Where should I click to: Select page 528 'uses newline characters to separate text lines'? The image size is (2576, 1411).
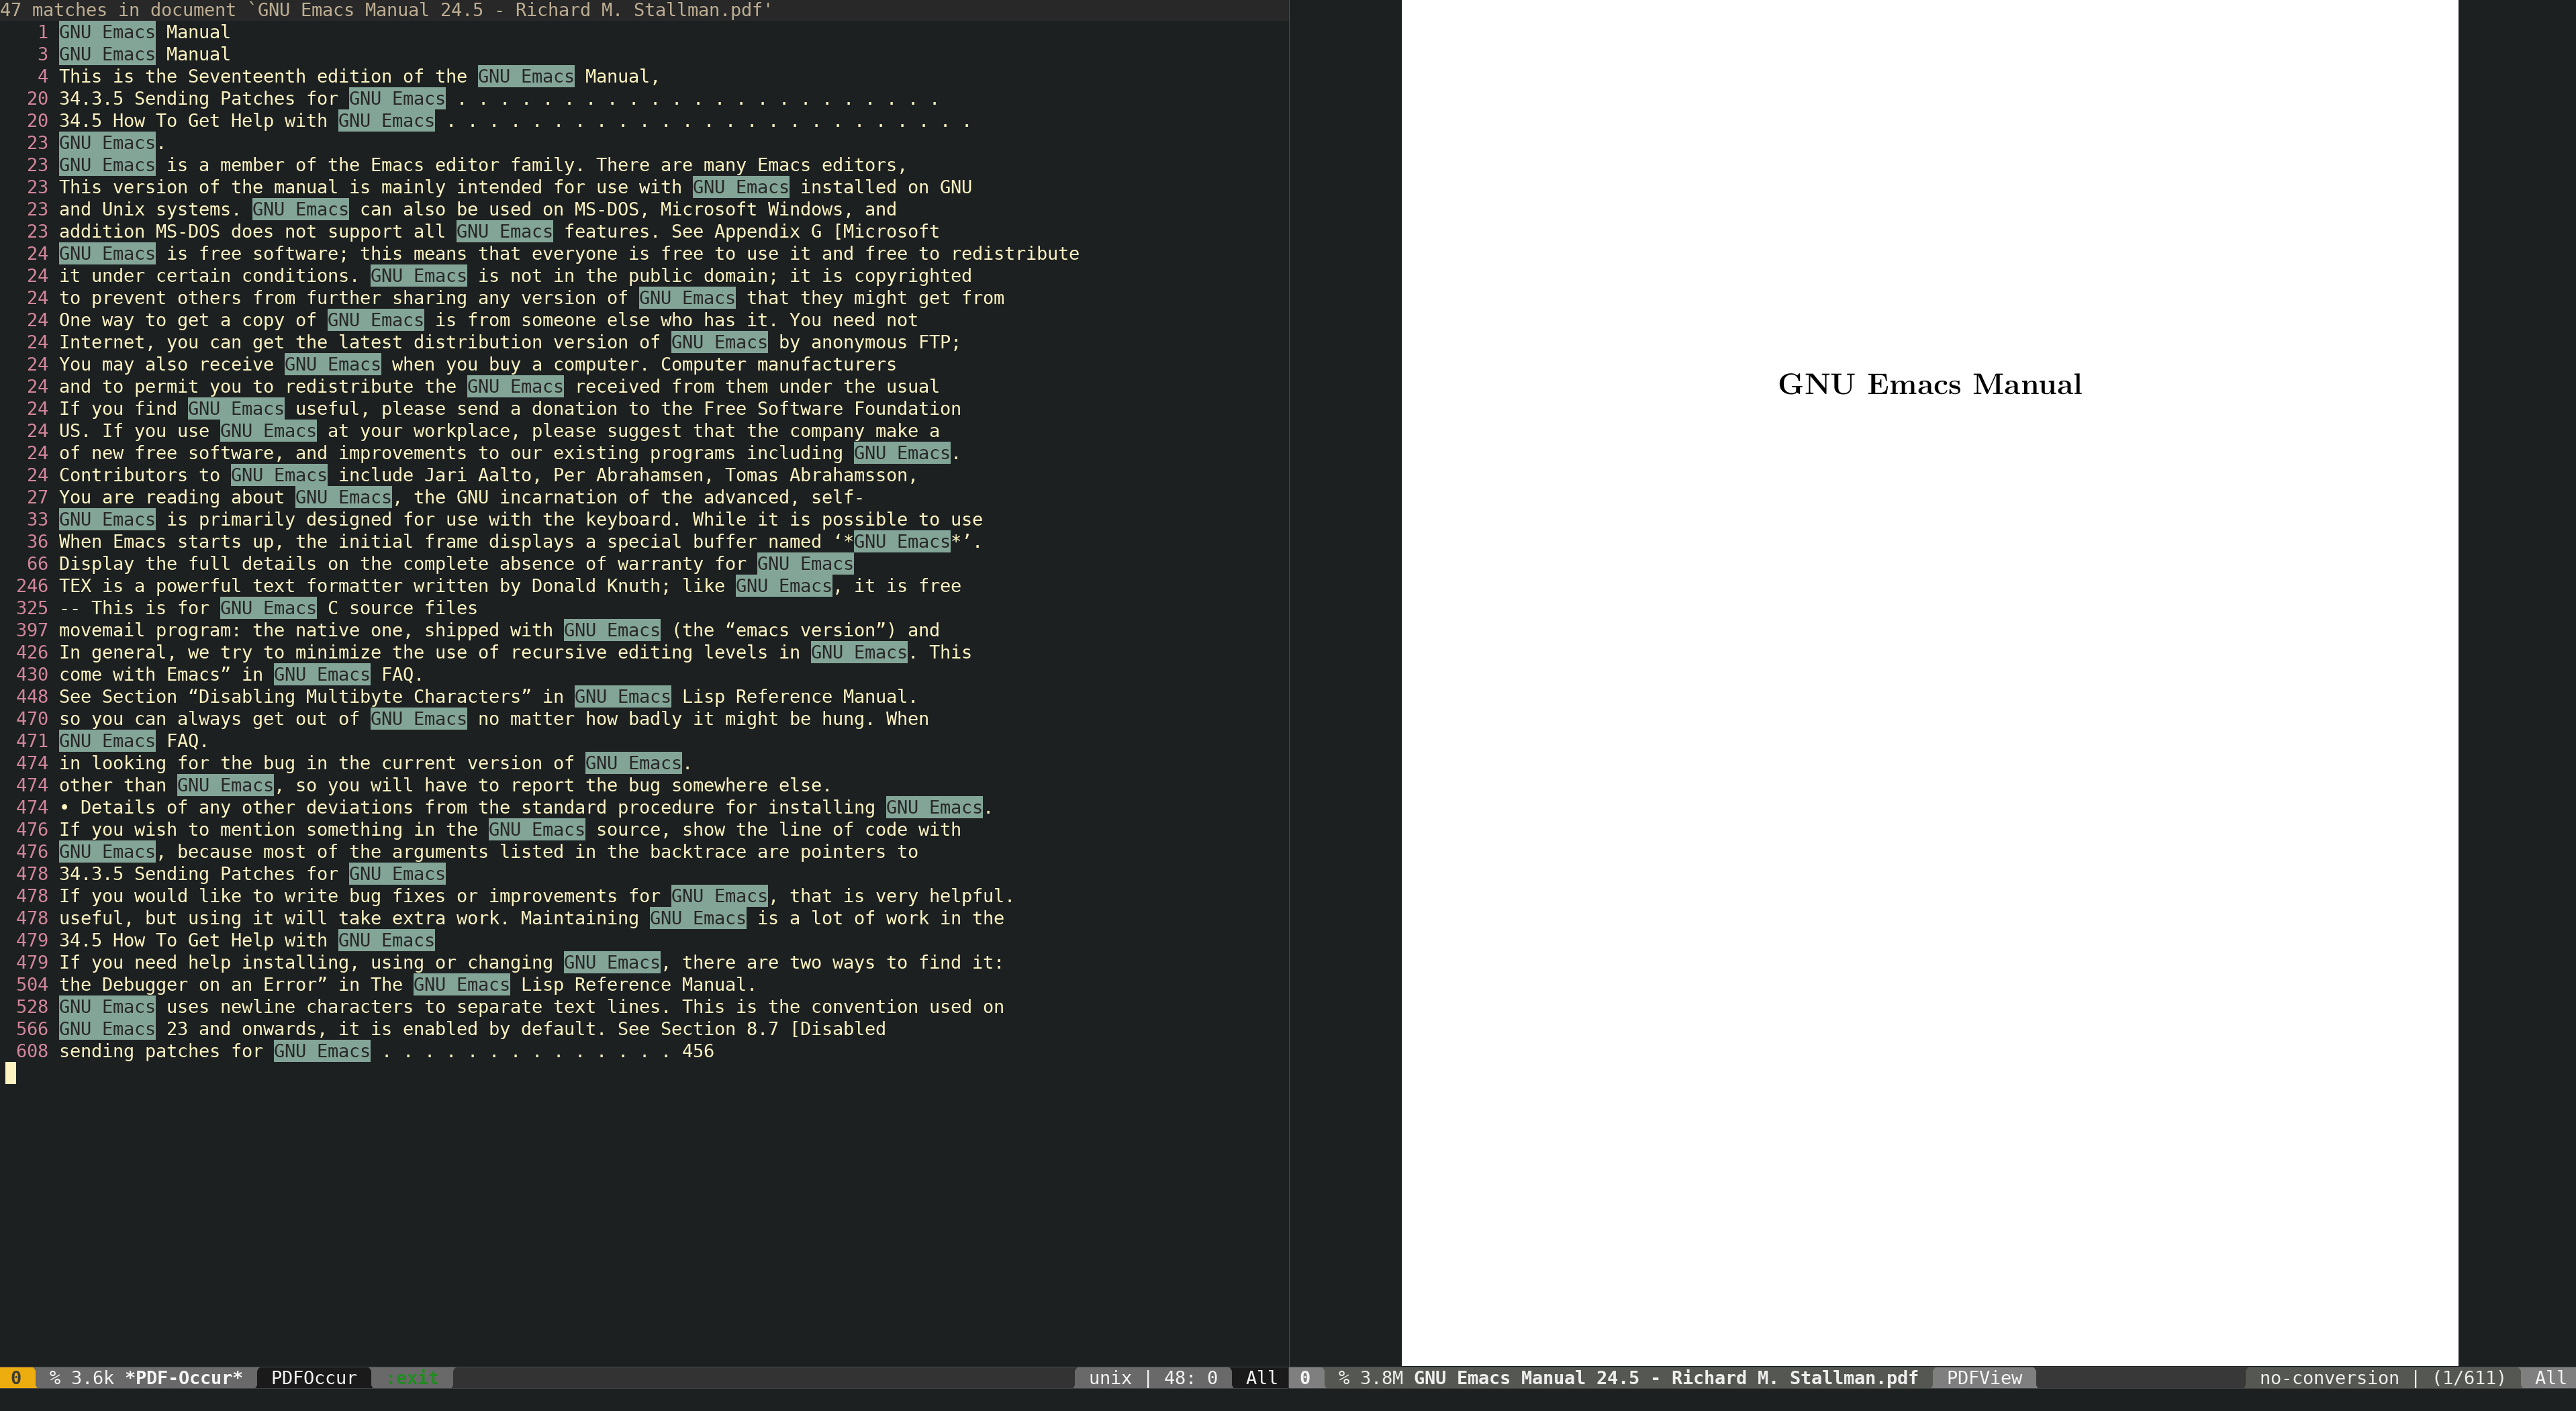(531, 1007)
